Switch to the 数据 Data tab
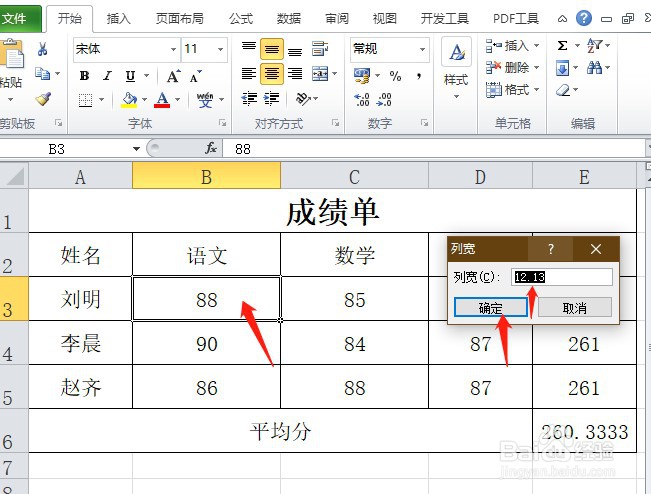This screenshot has width=651, height=494. point(289,19)
